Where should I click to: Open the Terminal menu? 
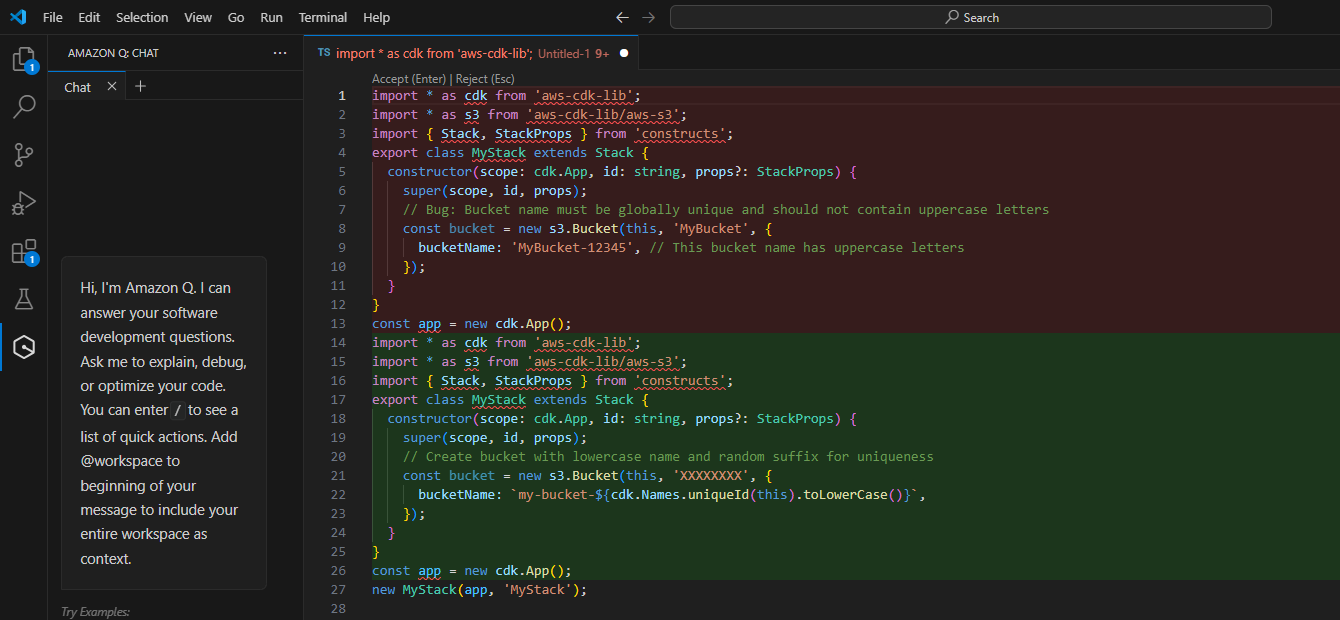point(322,17)
